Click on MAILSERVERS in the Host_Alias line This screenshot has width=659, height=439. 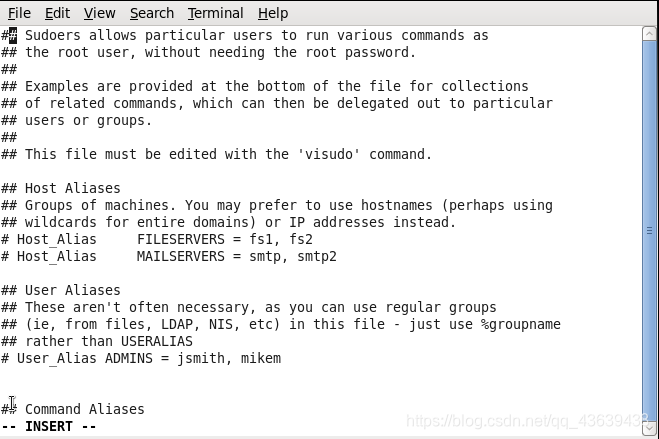pyautogui.click(x=181, y=256)
